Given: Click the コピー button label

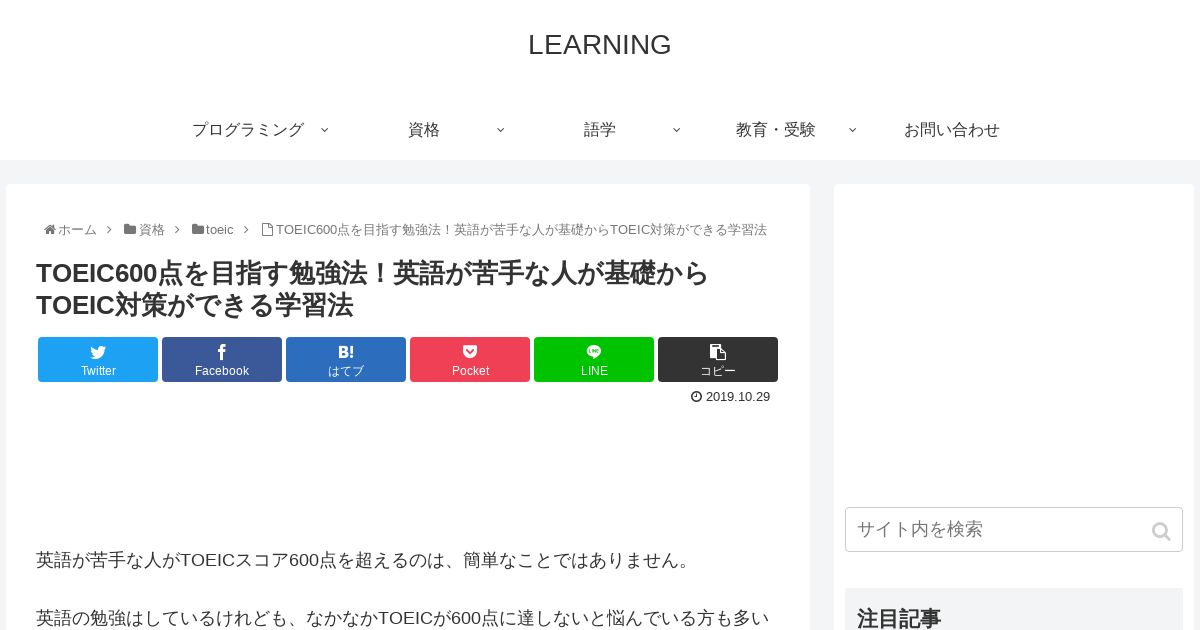Looking at the screenshot, I should 718,371.
